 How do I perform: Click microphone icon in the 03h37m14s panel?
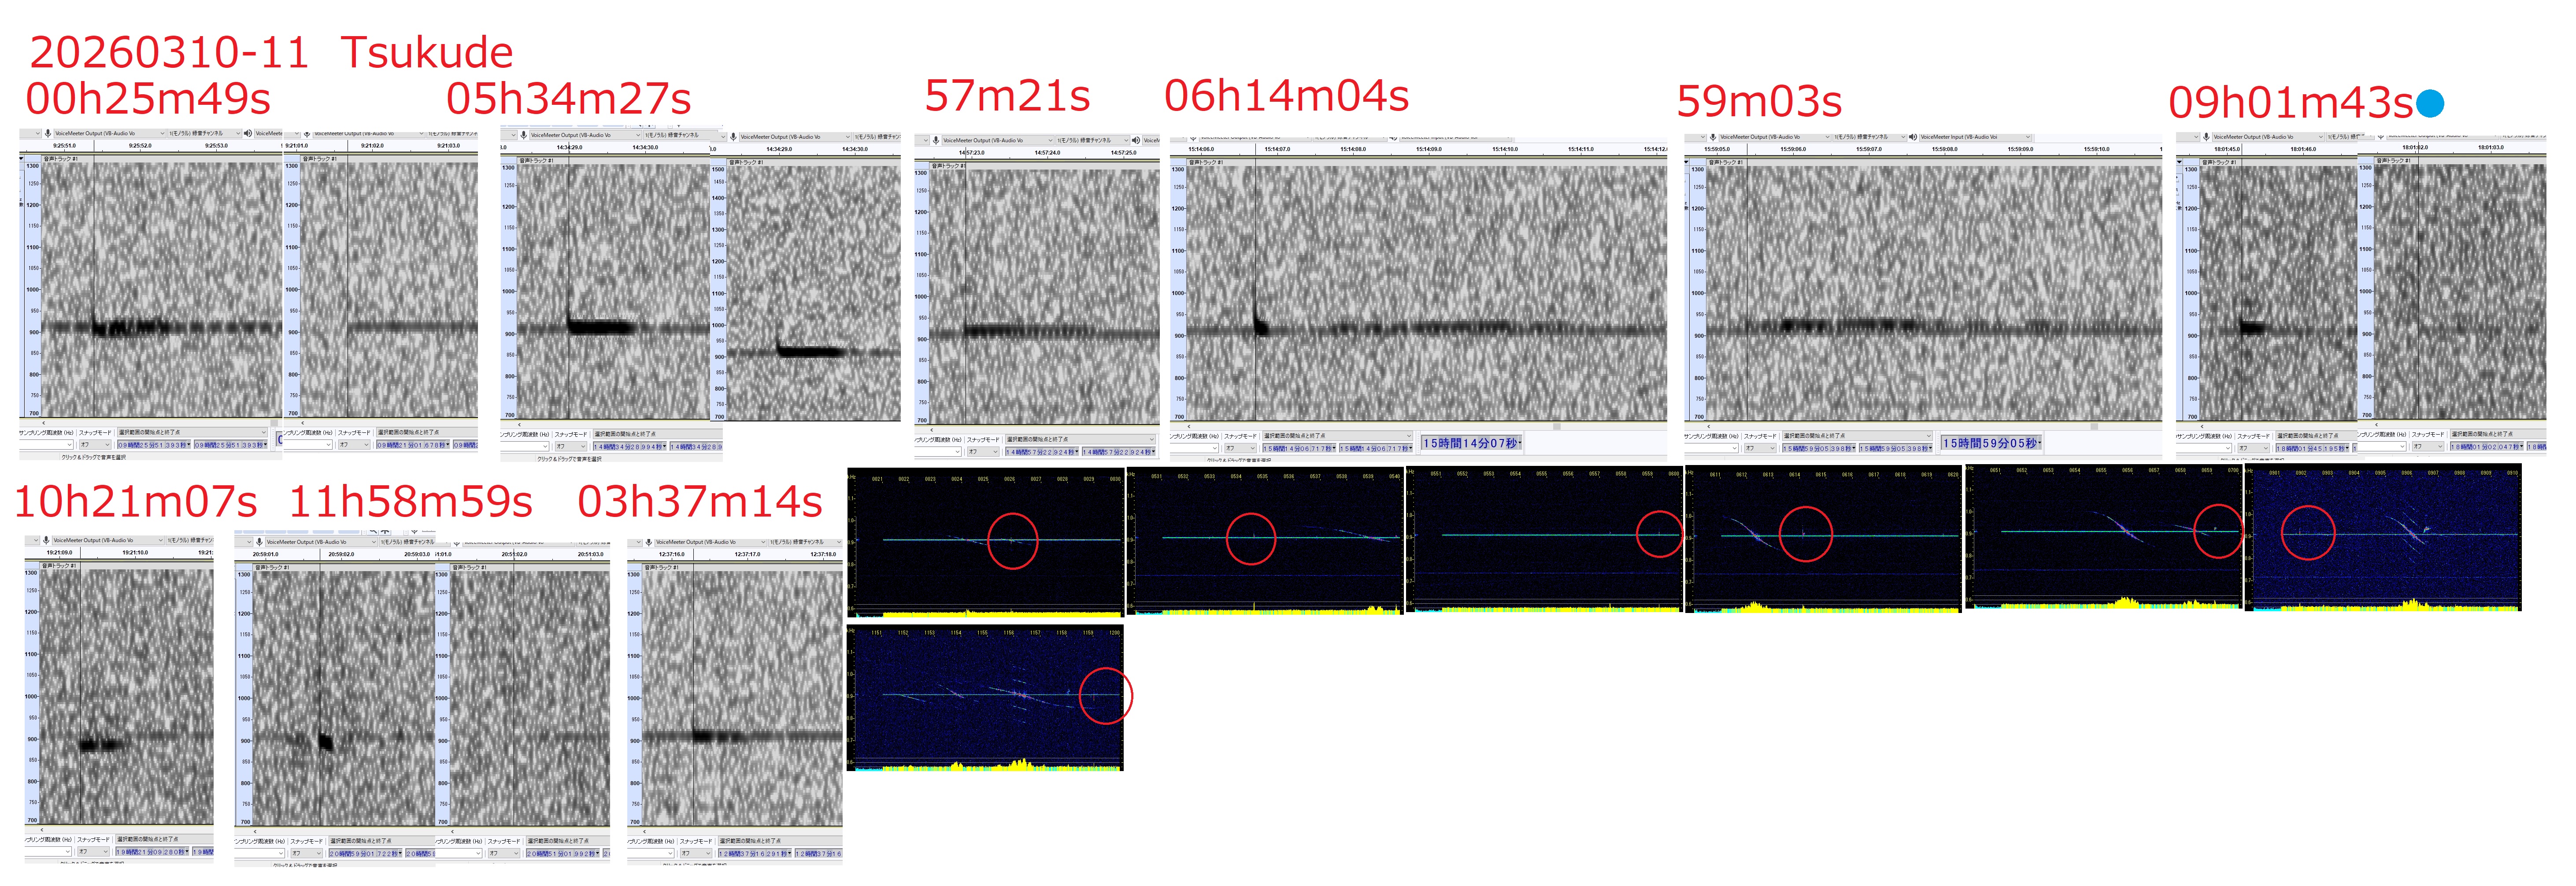(x=648, y=542)
